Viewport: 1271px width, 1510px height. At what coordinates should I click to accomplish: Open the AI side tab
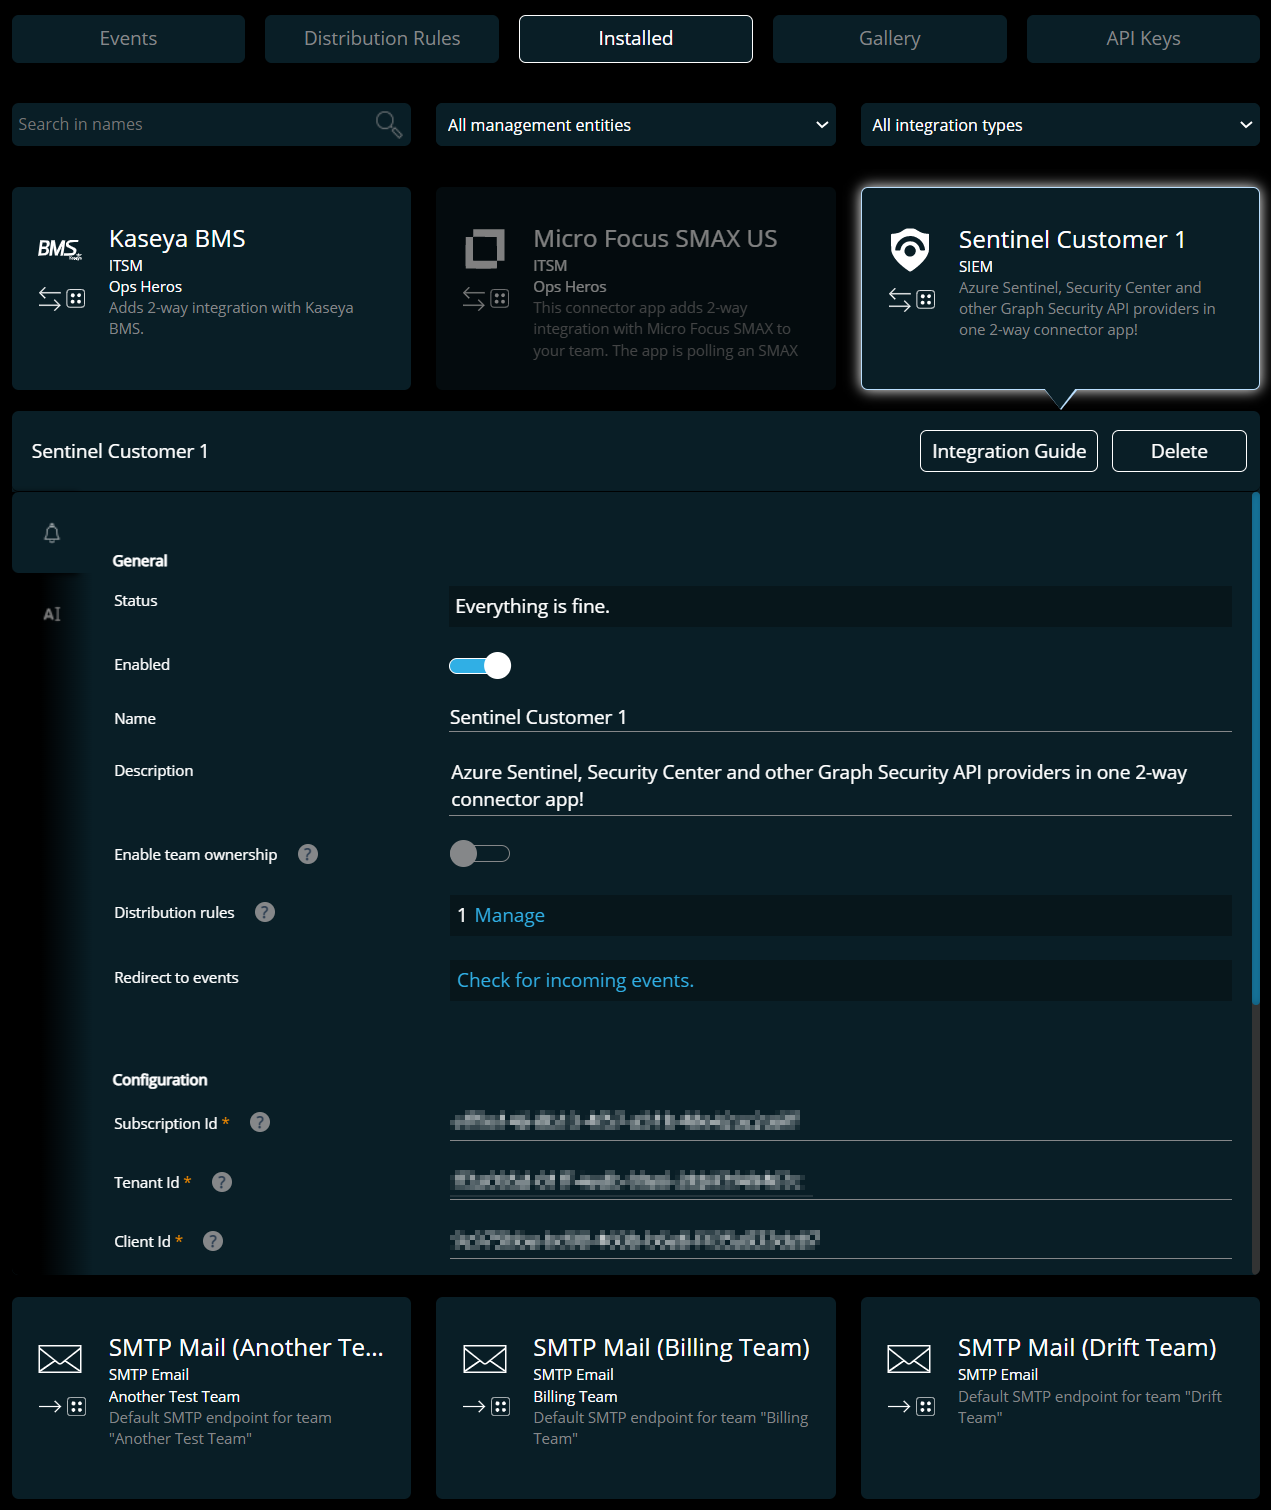pyautogui.click(x=52, y=614)
